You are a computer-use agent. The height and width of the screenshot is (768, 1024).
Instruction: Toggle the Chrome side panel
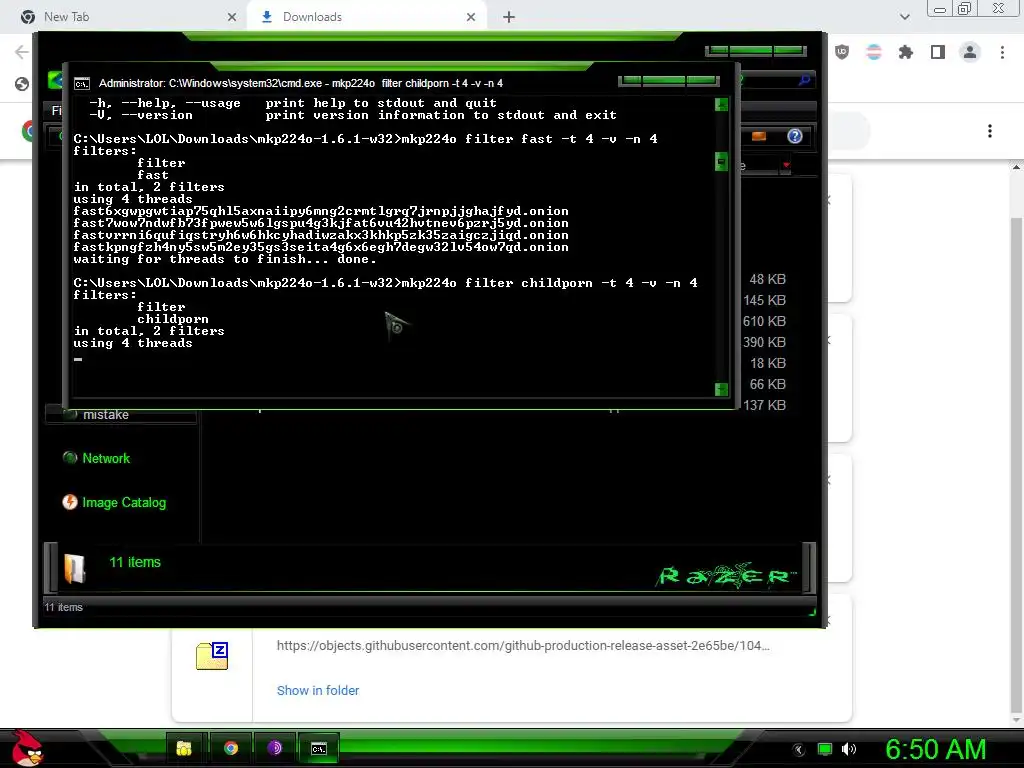pyautogui.click(x=938, y=52)
